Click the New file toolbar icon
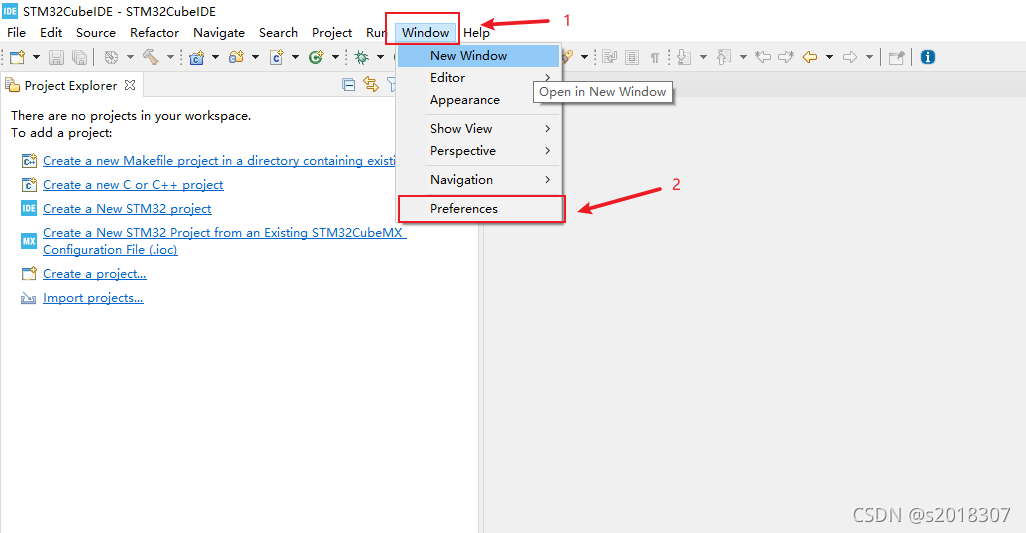The image size is (1026, 533). click(18, 58)
